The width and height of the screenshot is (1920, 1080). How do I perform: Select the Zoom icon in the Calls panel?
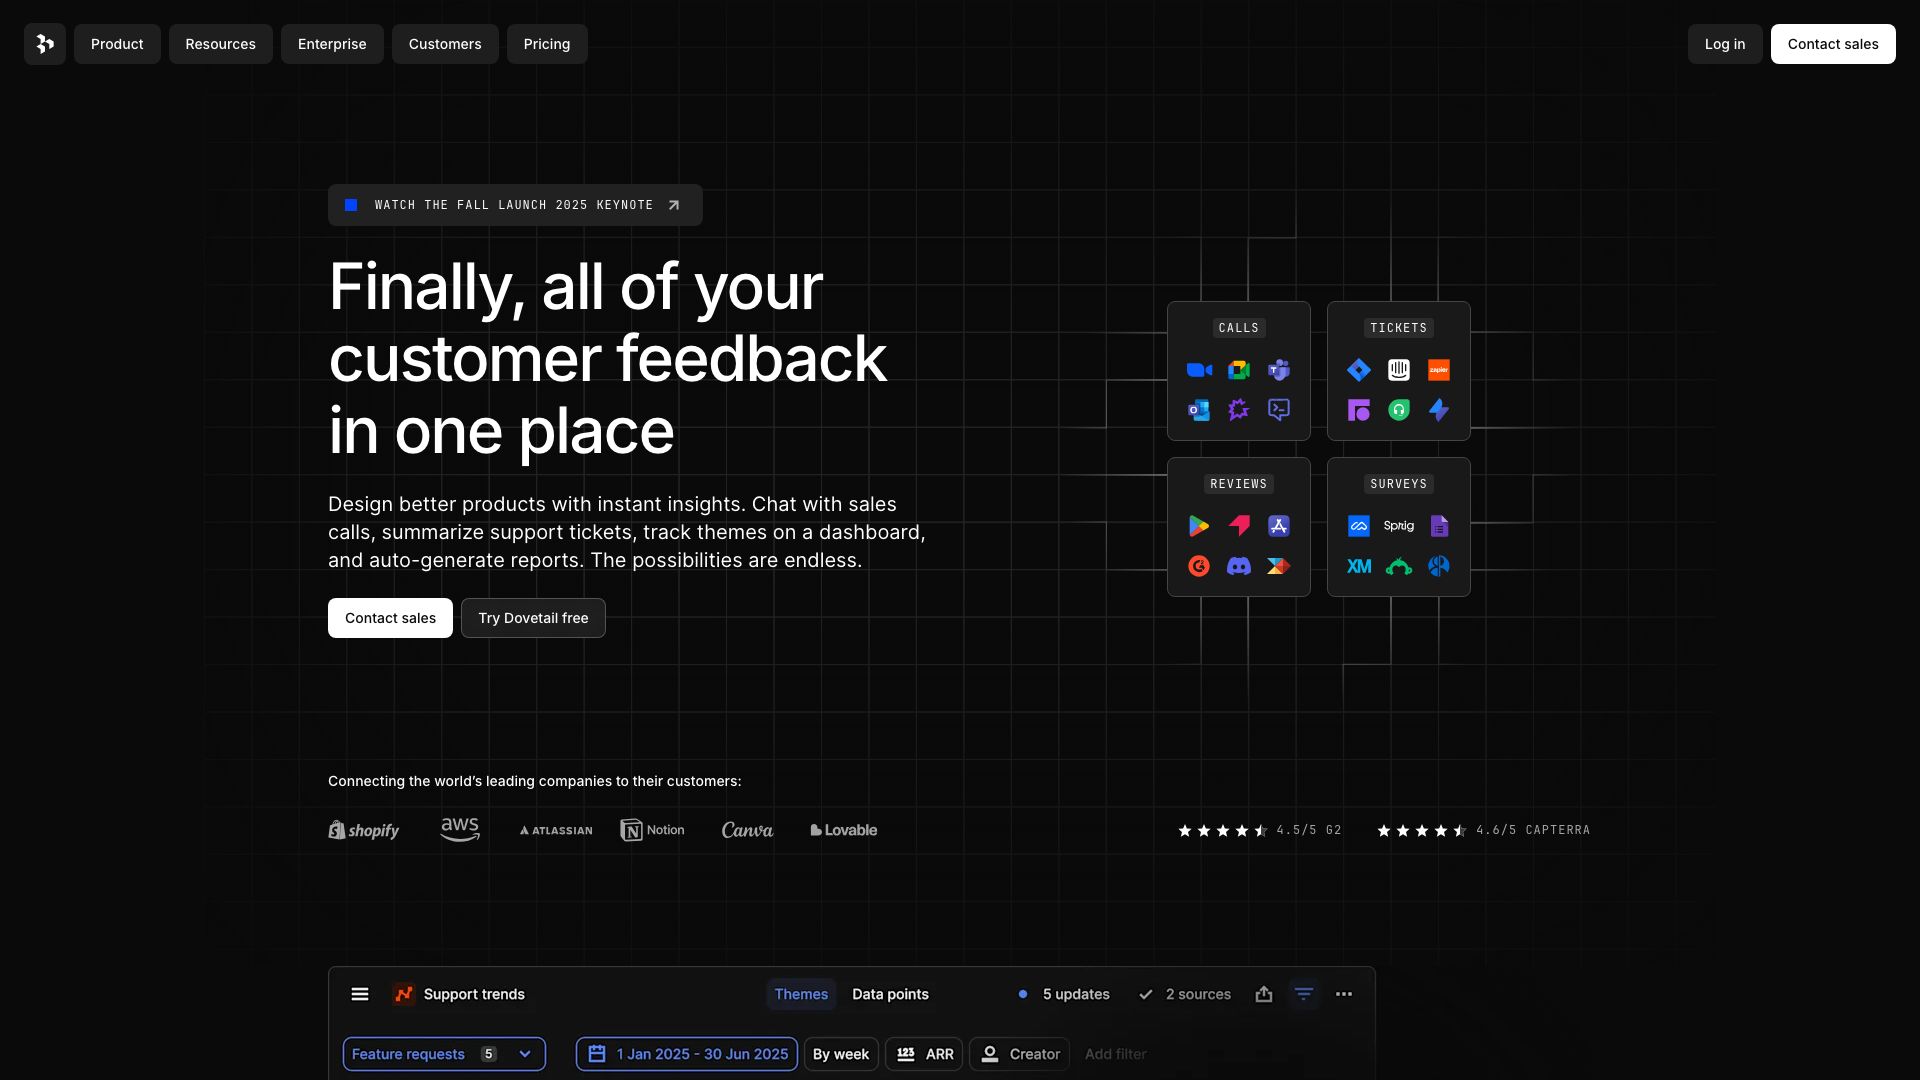point(1199,370)
